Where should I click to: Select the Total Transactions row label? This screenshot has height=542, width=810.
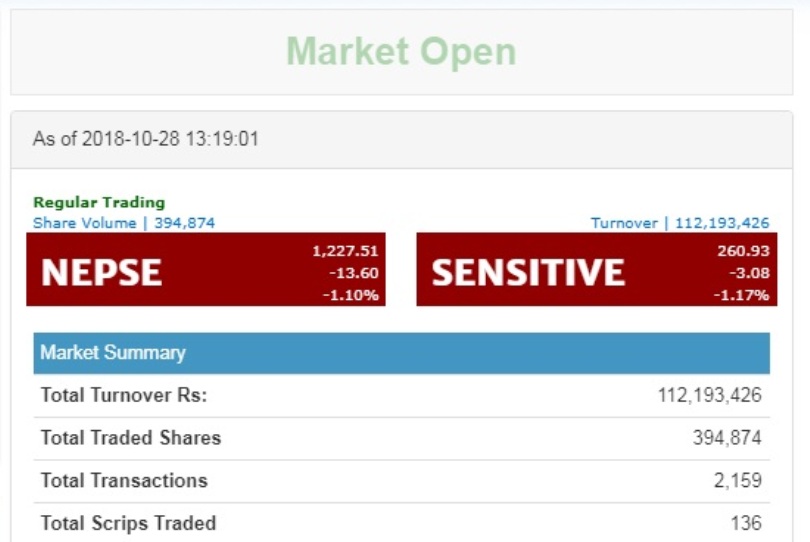124,481
